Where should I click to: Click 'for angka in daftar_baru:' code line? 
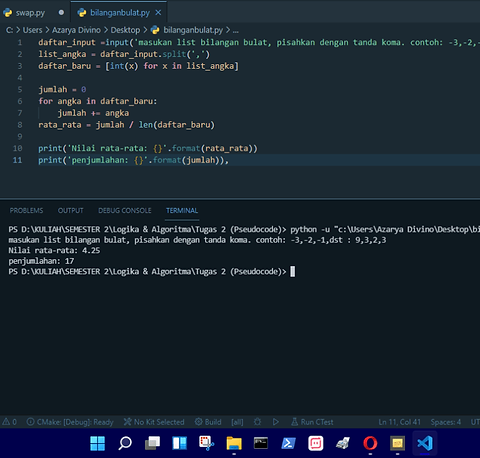98,101
